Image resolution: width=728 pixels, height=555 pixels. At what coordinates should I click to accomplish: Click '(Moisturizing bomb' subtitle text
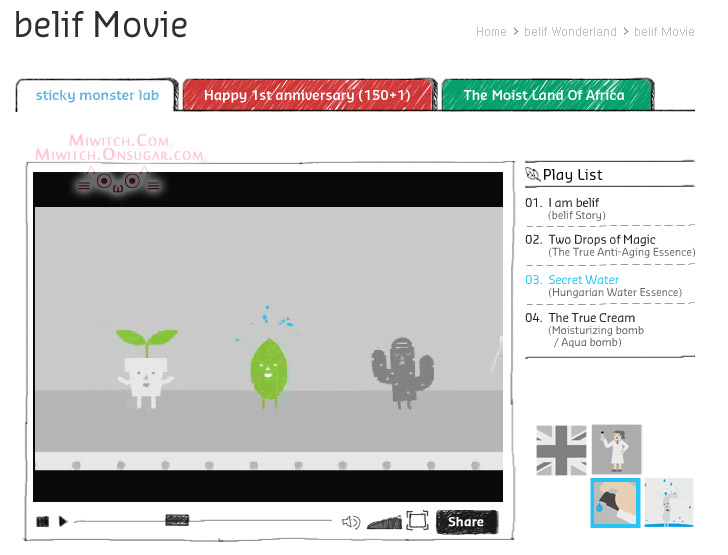point(596,330)
